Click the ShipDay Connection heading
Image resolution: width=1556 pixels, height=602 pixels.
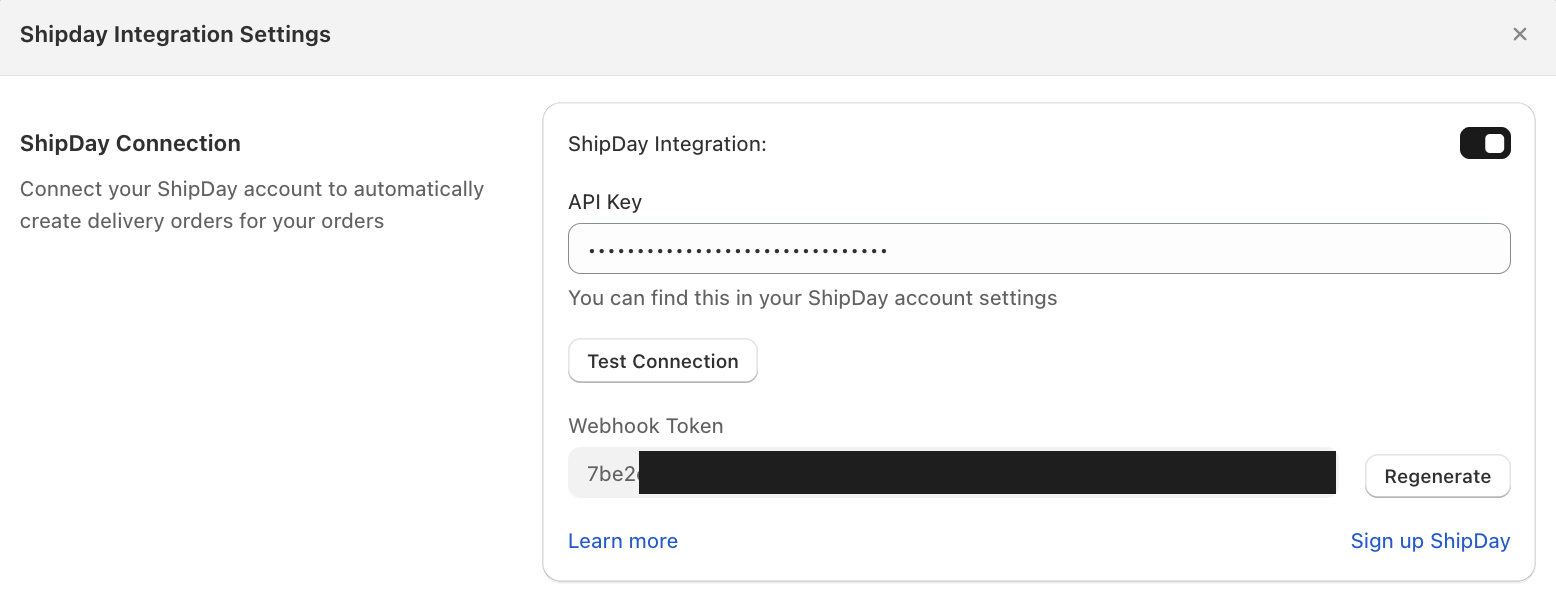click(x=130, y=143)
